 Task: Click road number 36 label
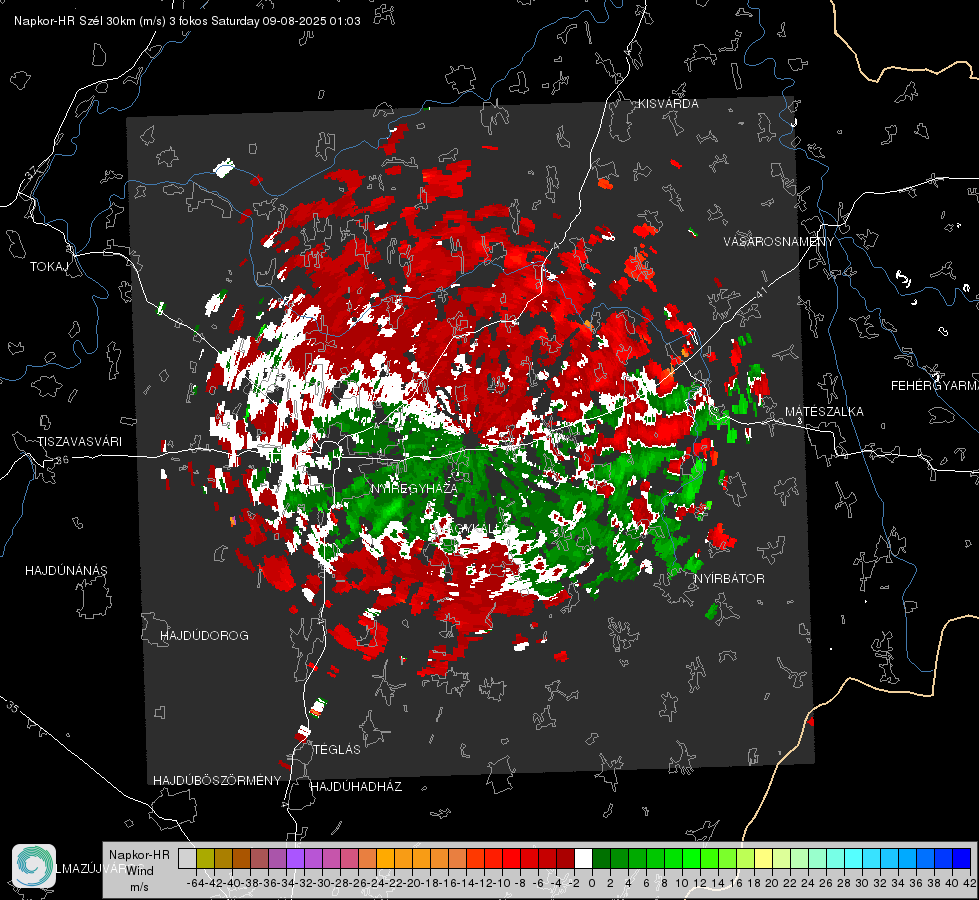point(62,460)
